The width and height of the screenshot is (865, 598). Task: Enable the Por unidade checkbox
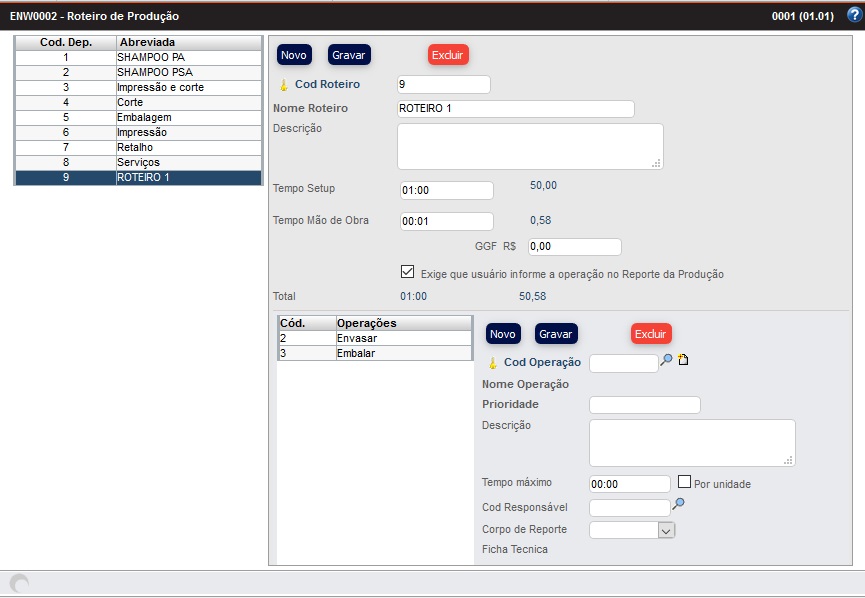click(x=685, y=482)
